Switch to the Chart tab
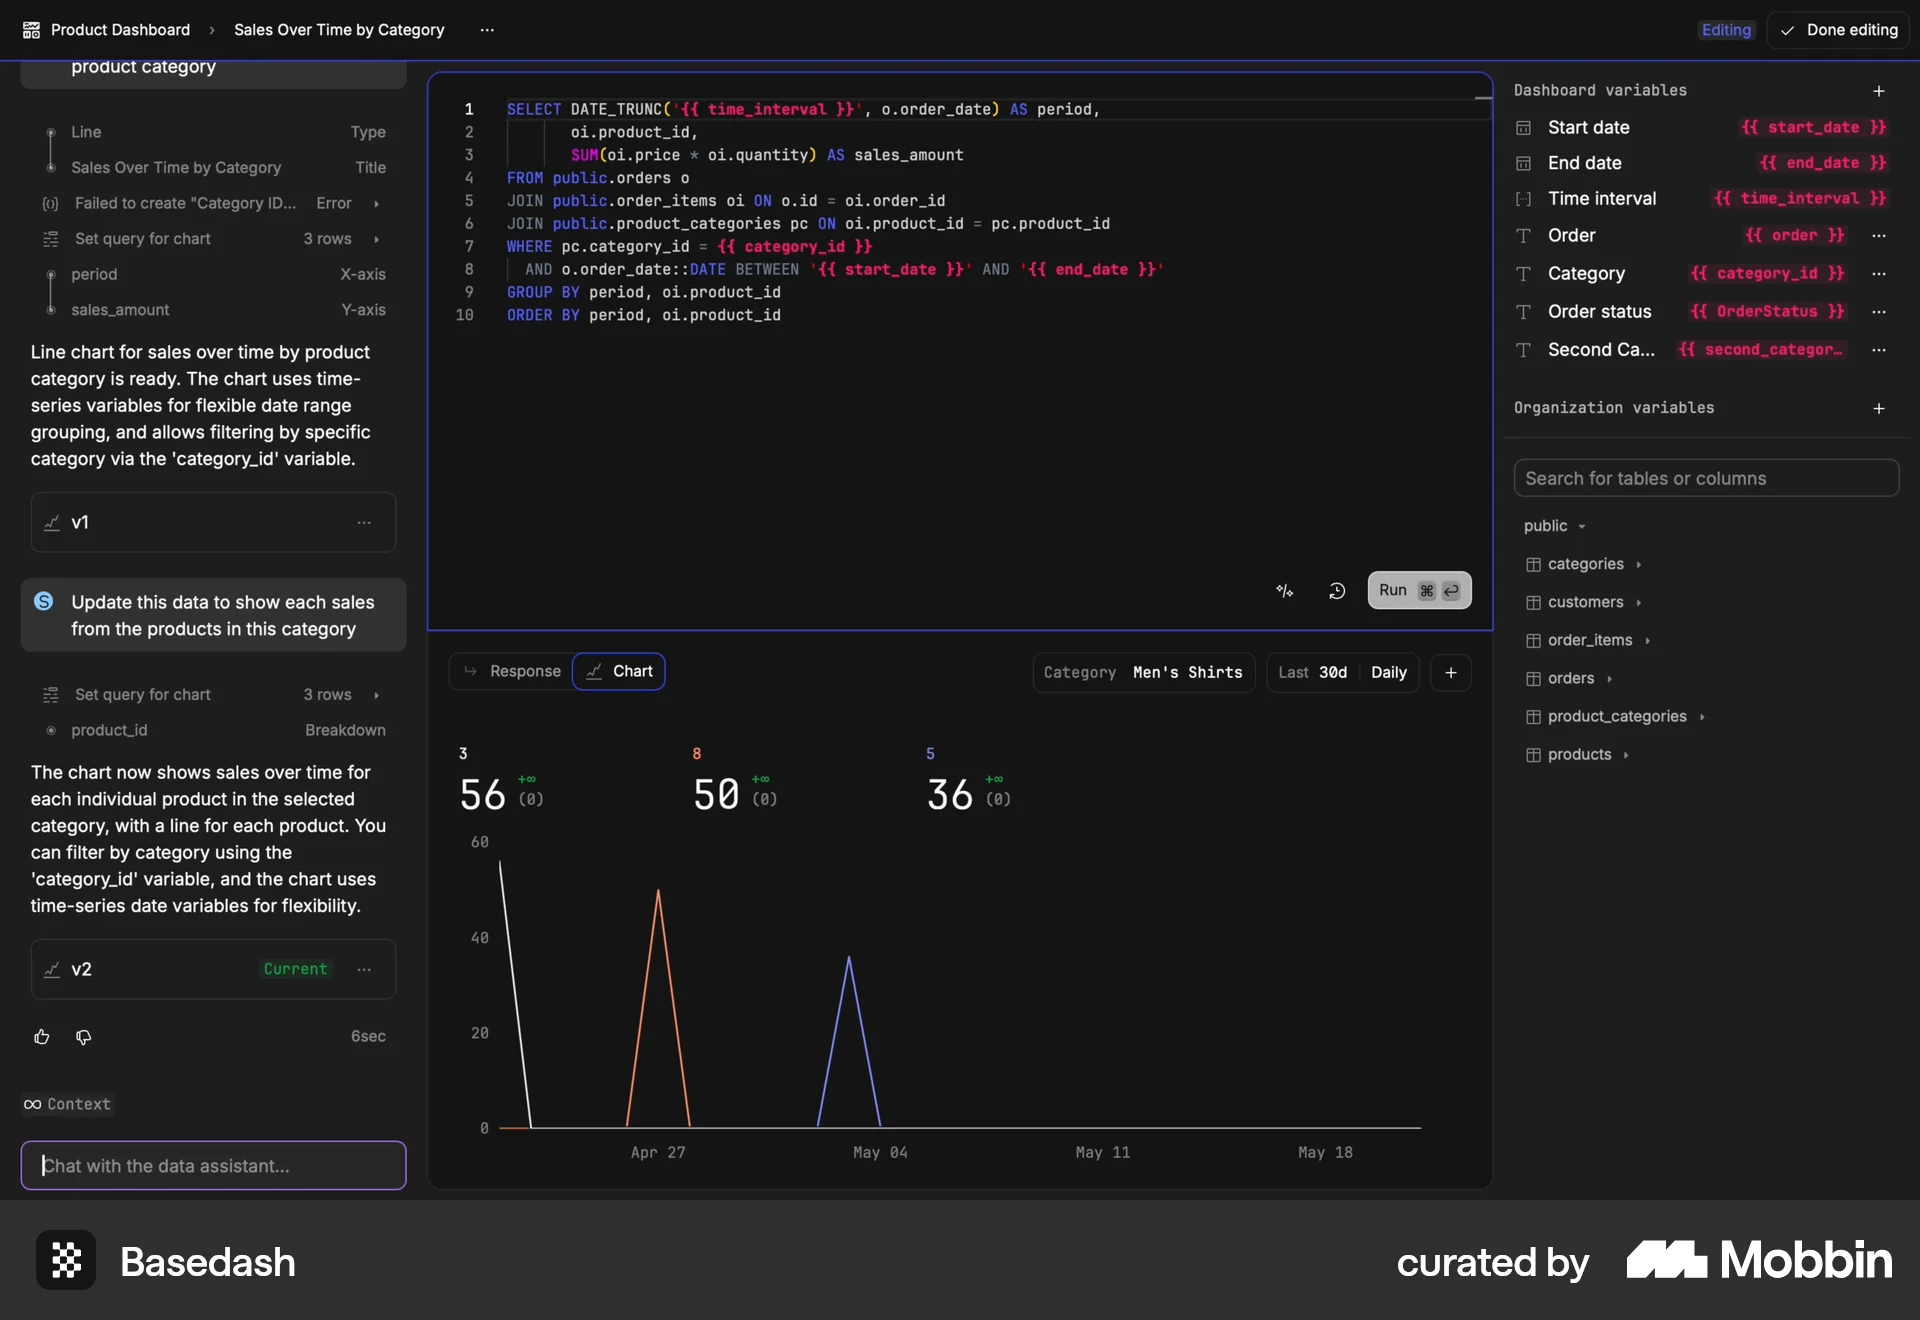 [619, 671]
